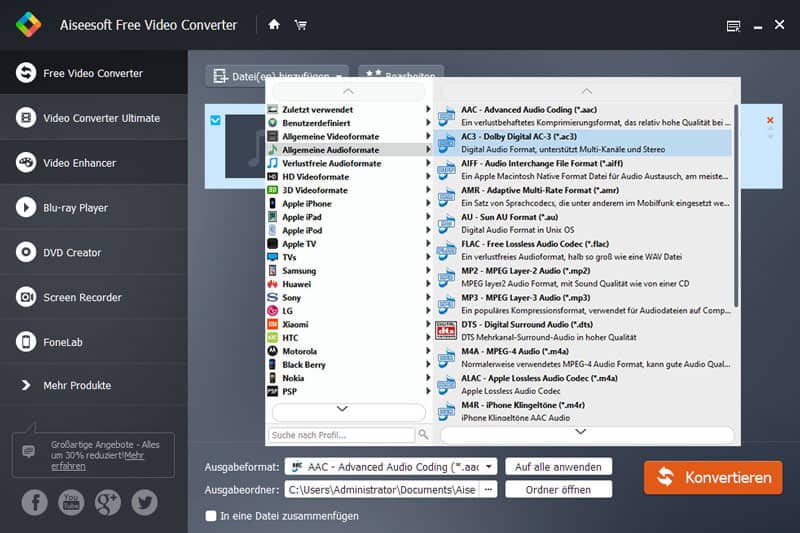Choose the TVs category

click(x=349, y=257)
